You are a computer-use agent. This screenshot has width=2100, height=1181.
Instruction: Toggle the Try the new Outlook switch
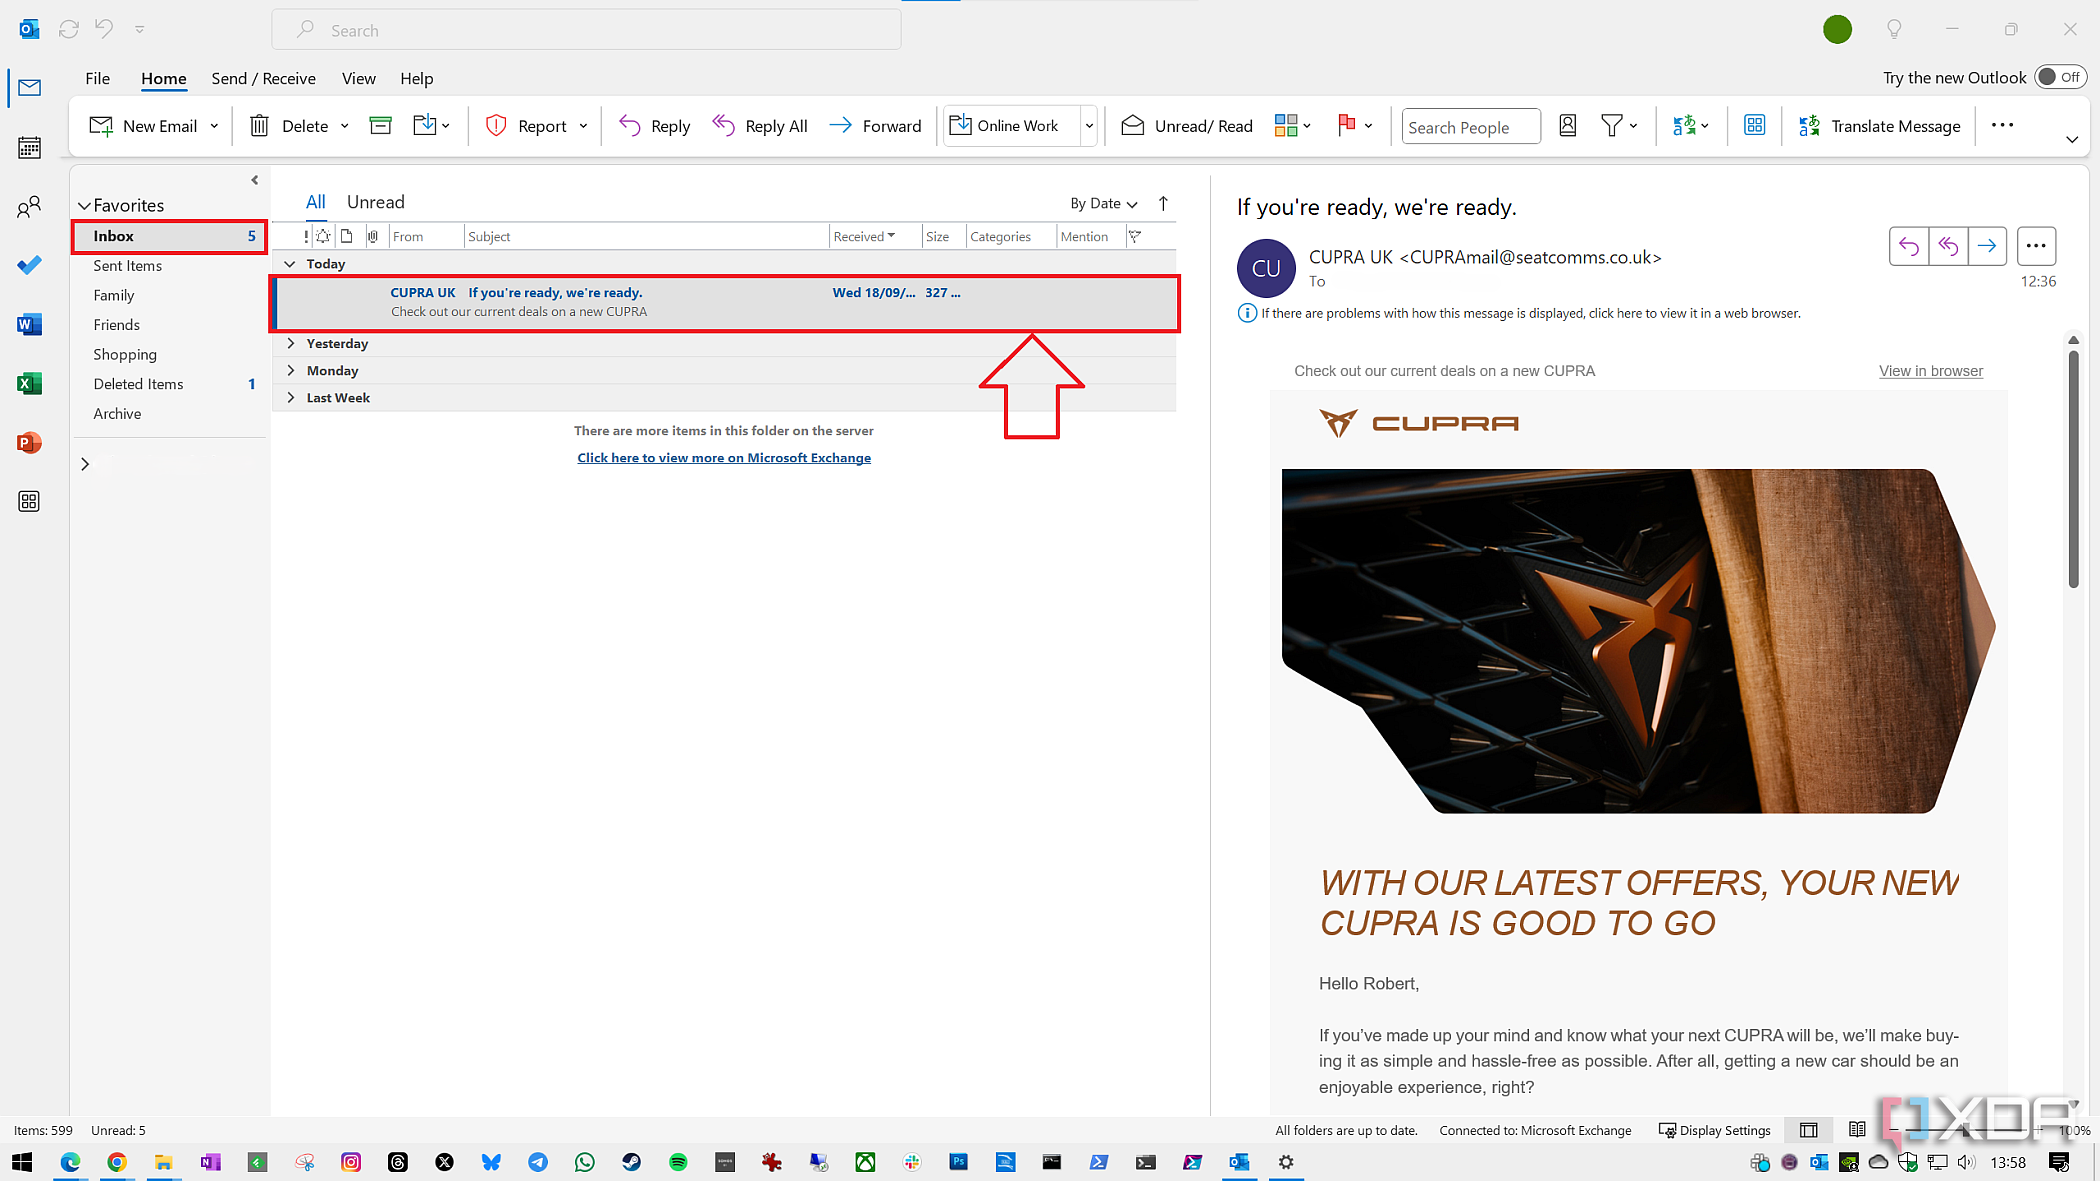[x=2060, y=76]
